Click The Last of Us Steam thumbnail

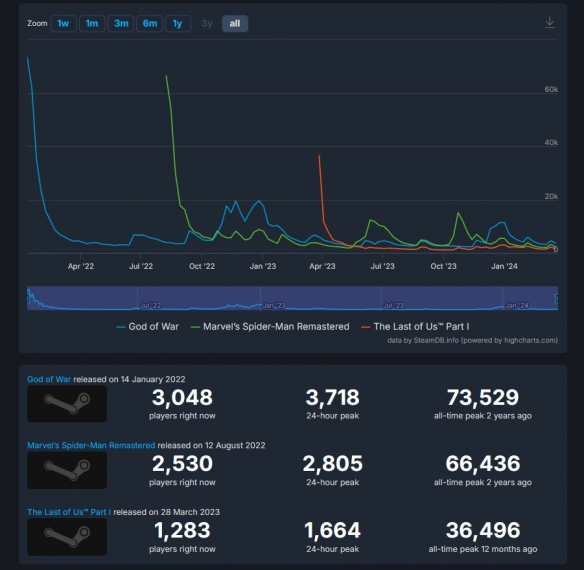coord(67,537)
